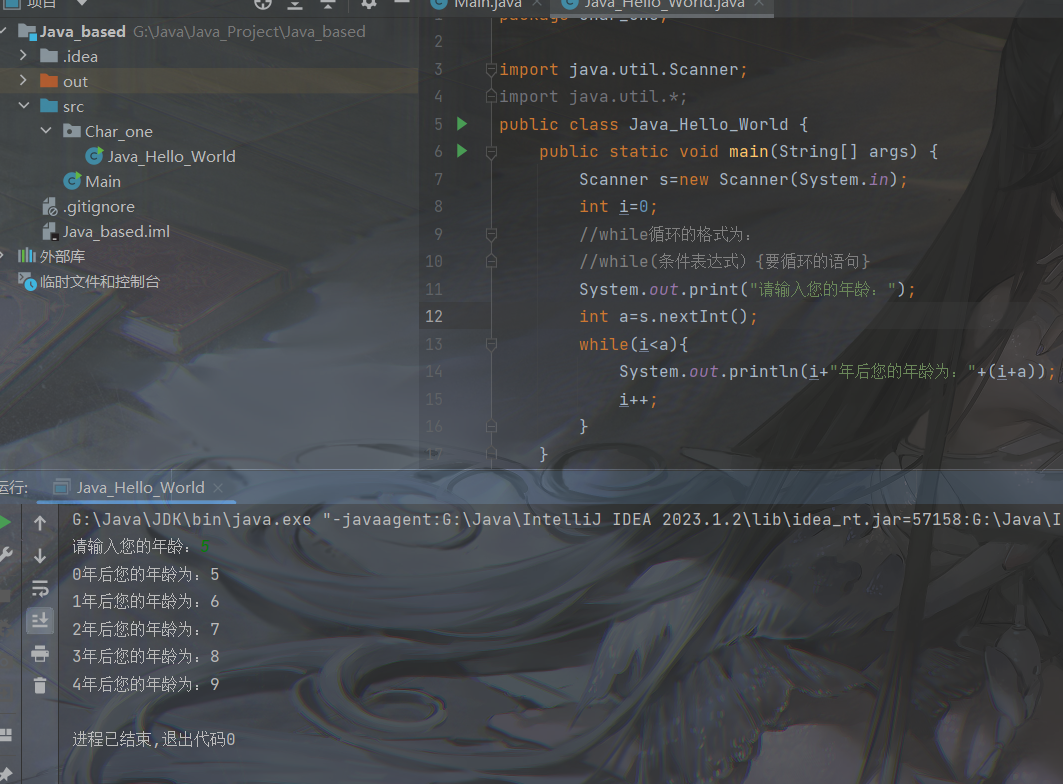Image resolution: width=1063 pixels, height=784 pixels.
Task: Close the Java_Hello_World run tab
Action: (x=218, y=488)
